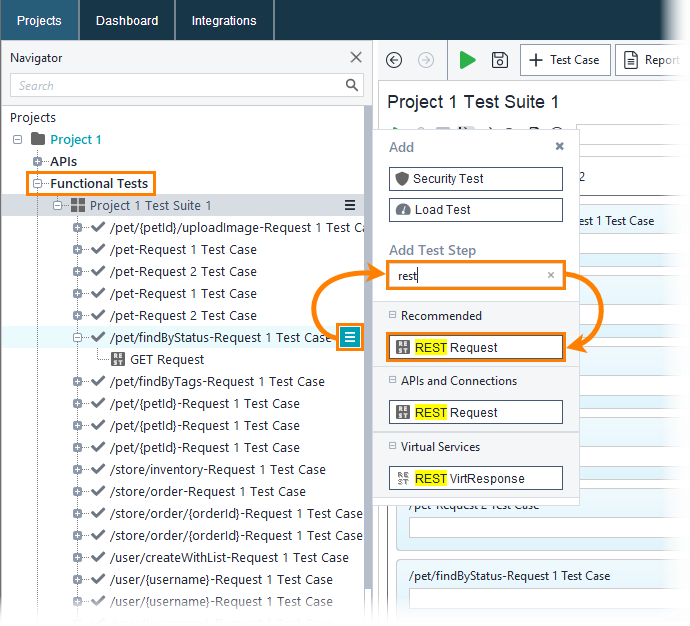This screenshot has height=626, width=690.
Task: Open Project 1 Test Suite 1 hamburger menu
Action: tap(350, 205)
